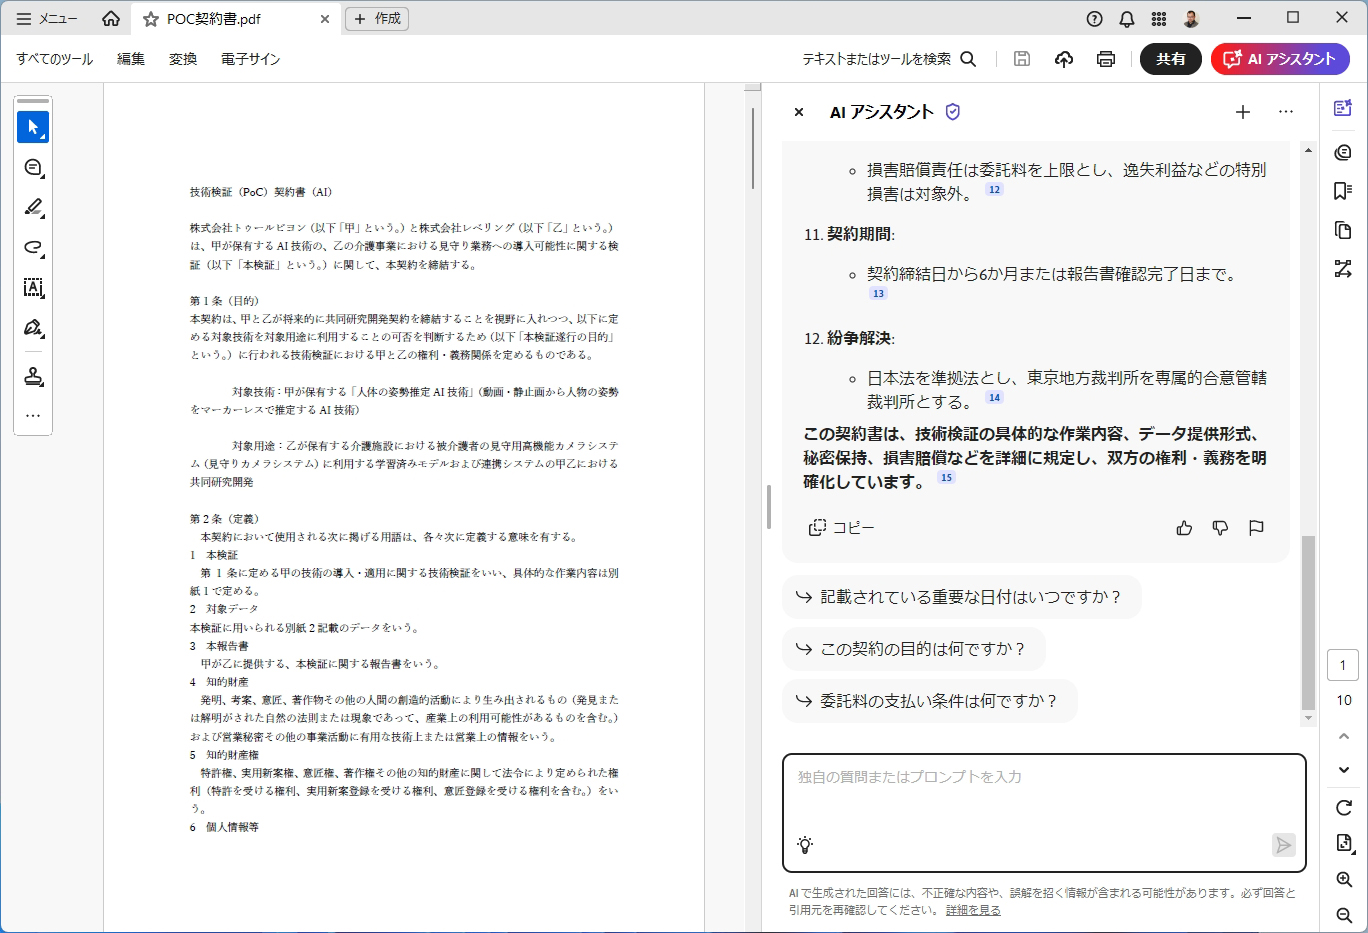Choose the freehand draw tool
Image resolution: width=1368 pixels, height=933 pixels.
pos(33,247)
